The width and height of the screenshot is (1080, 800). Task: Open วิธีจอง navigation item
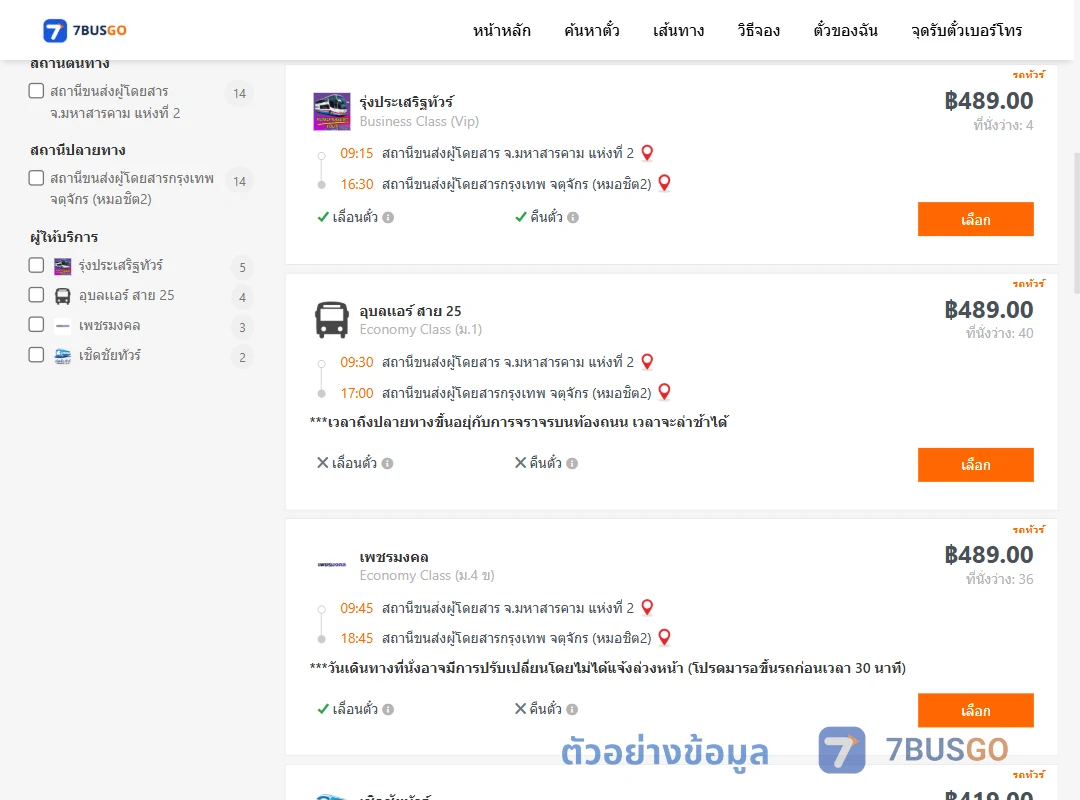(758, 31)
